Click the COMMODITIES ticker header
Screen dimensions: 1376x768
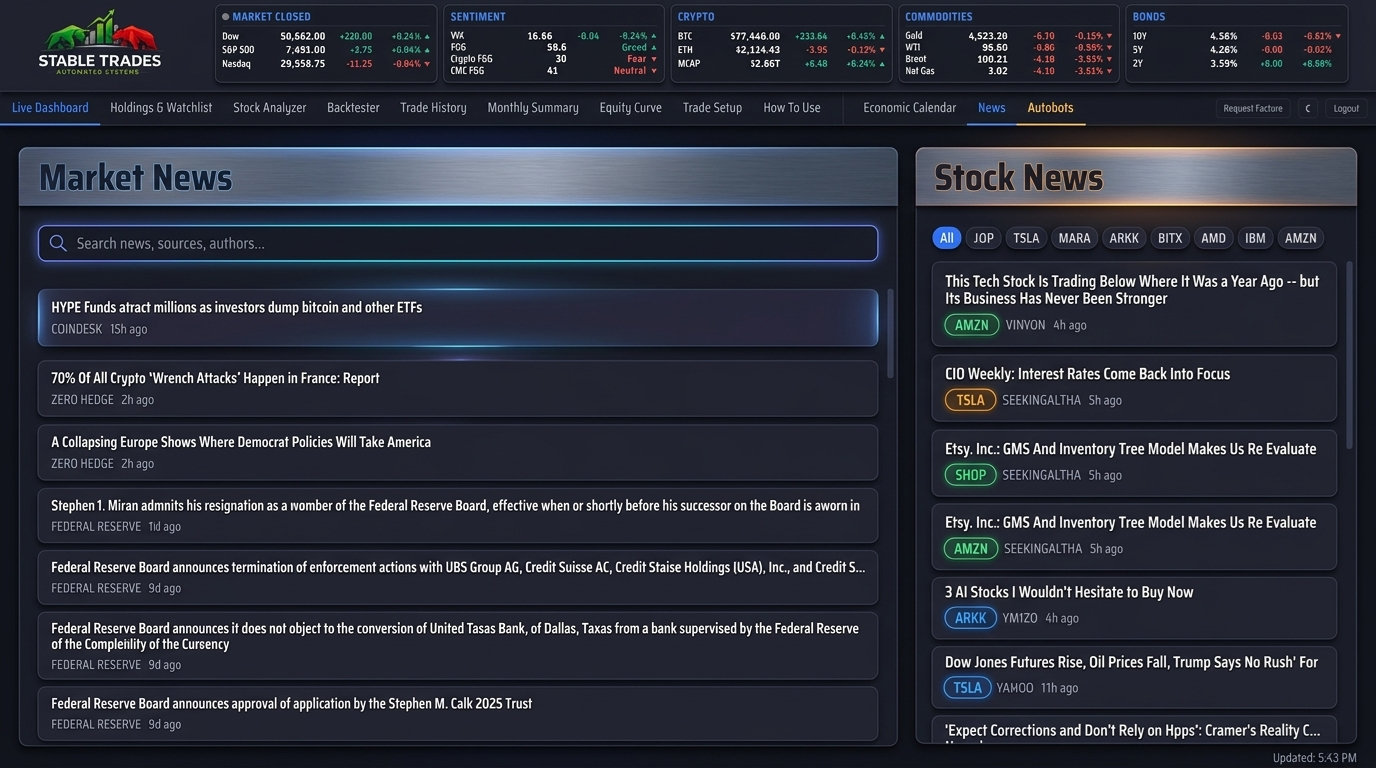coord(939,17)
